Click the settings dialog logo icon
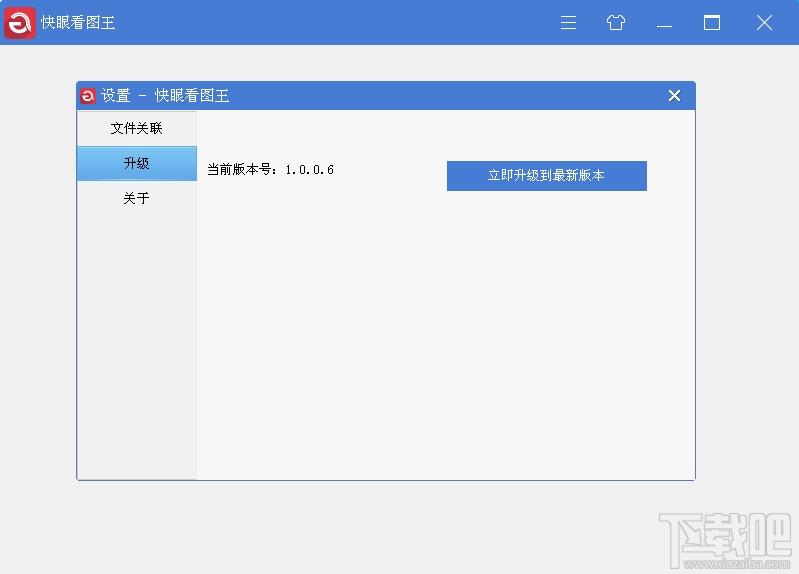 pyautogui.click(x=88, y=95)
